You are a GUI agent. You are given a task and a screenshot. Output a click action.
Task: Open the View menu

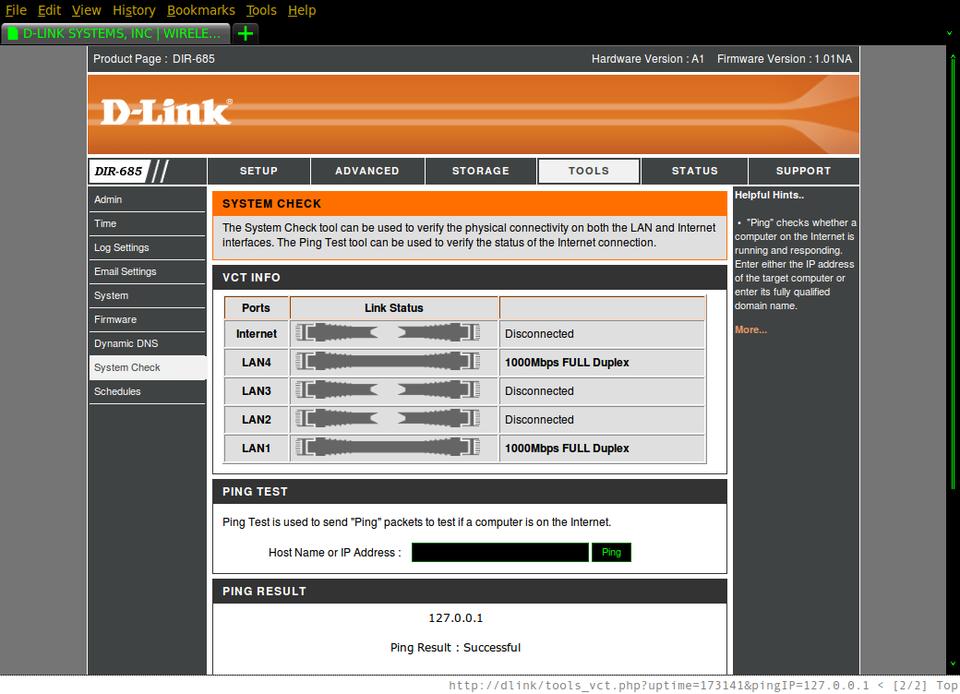coord(86,10)
